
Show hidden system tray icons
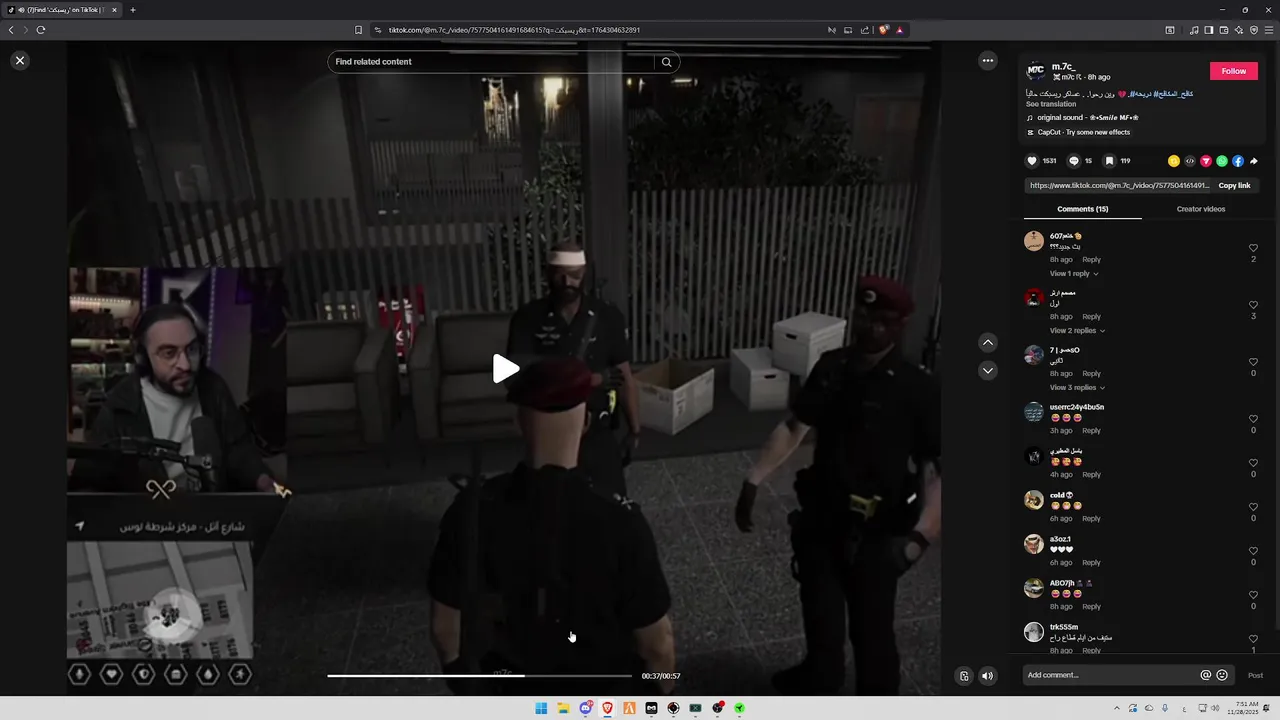pos(1117,708)
